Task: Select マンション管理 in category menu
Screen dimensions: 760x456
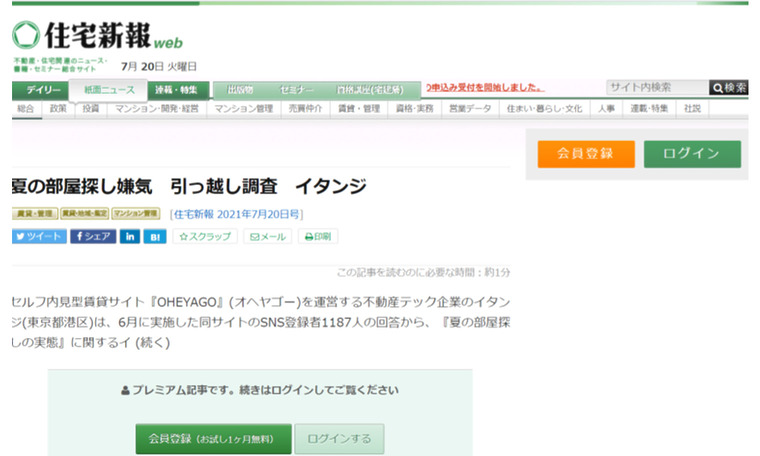Action: [242, 108]
